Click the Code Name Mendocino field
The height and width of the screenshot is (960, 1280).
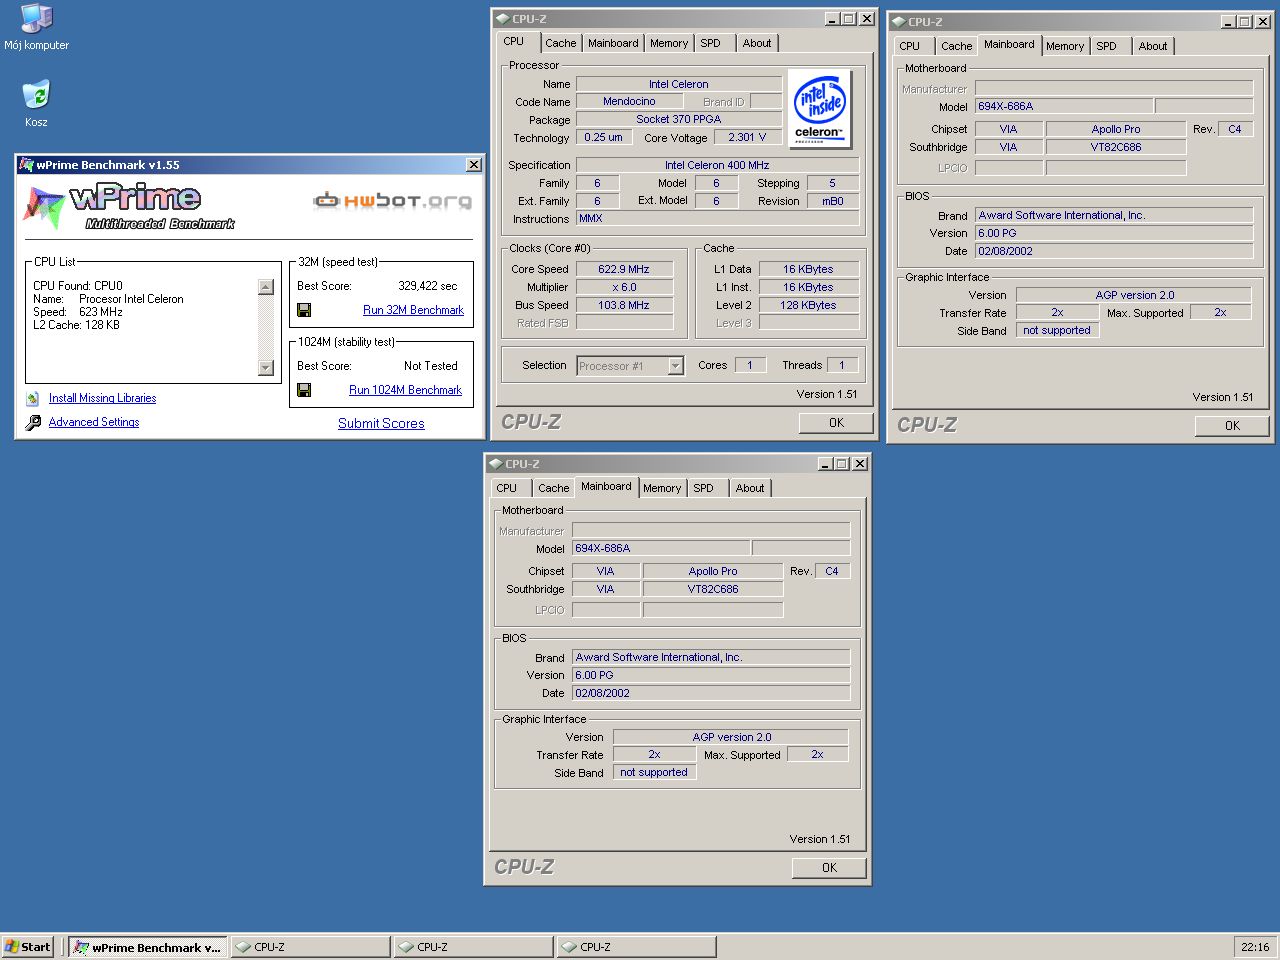click(x=629, y=102)
